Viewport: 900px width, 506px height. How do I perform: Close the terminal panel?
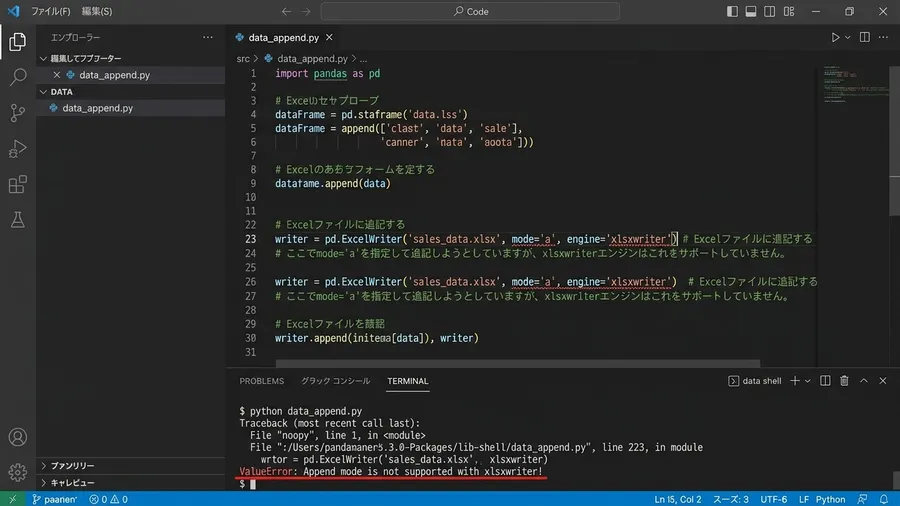pos(883,381)
